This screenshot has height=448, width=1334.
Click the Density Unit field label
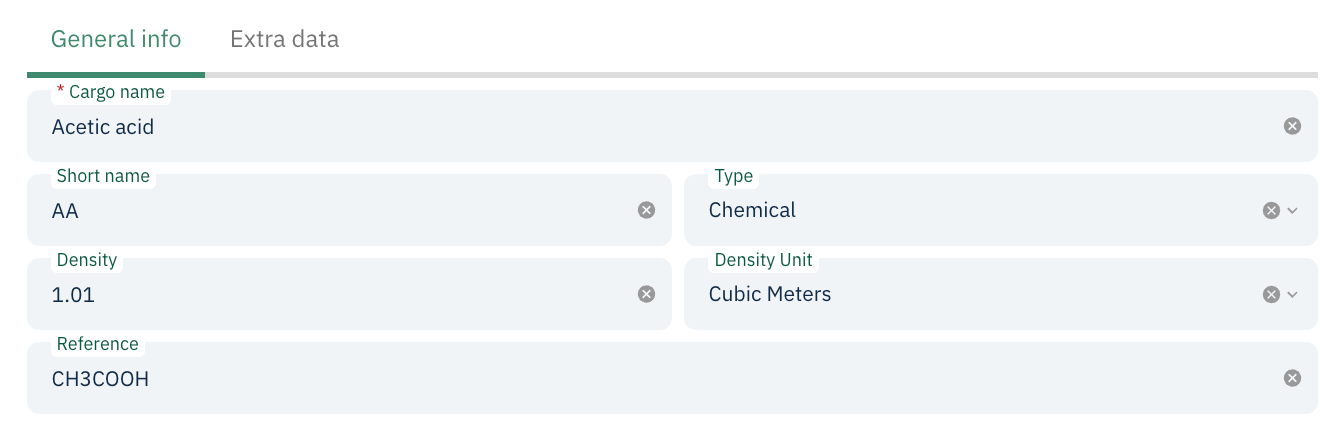coord(763,260)
